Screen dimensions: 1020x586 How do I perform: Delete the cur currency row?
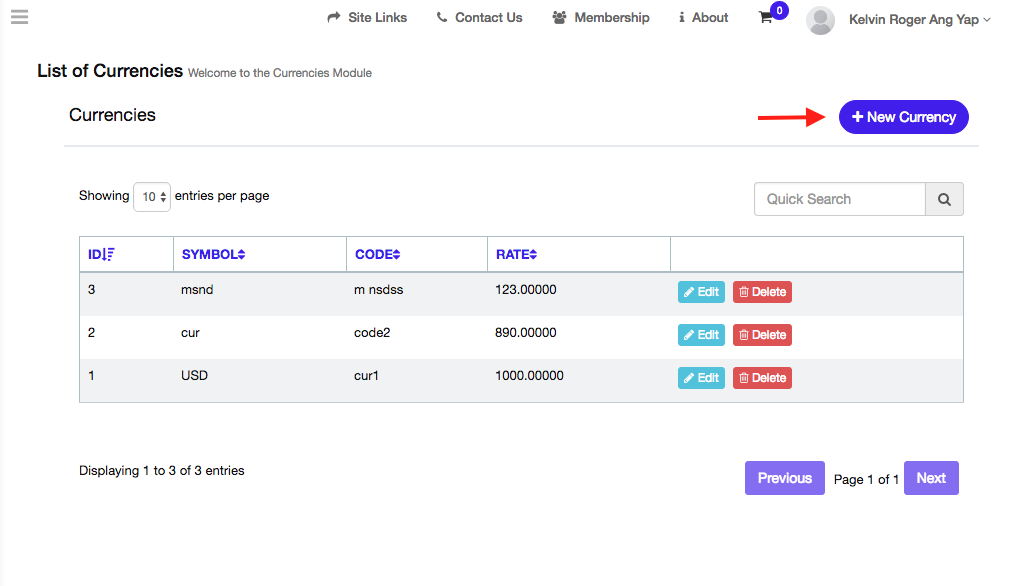[x=762, y=335]
